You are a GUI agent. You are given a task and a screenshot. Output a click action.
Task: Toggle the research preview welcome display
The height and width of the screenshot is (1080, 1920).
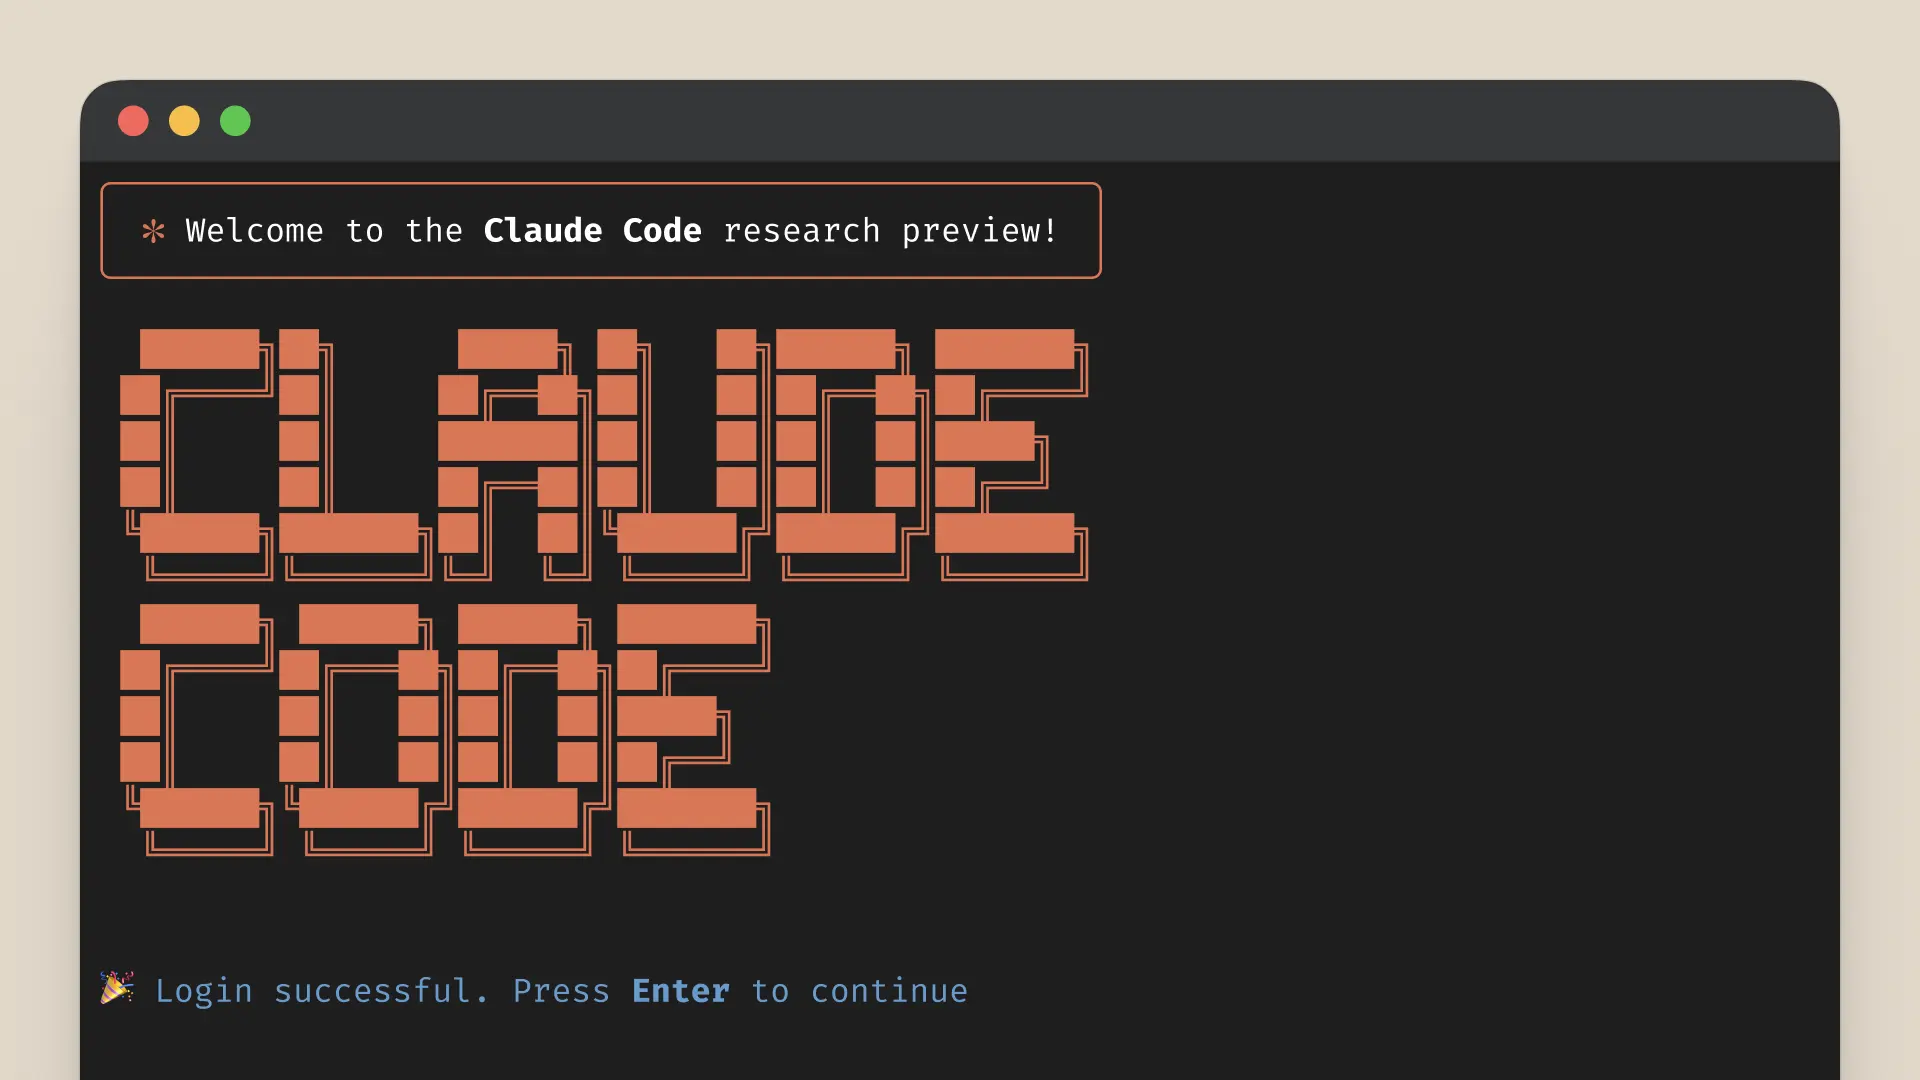point(149,232)
